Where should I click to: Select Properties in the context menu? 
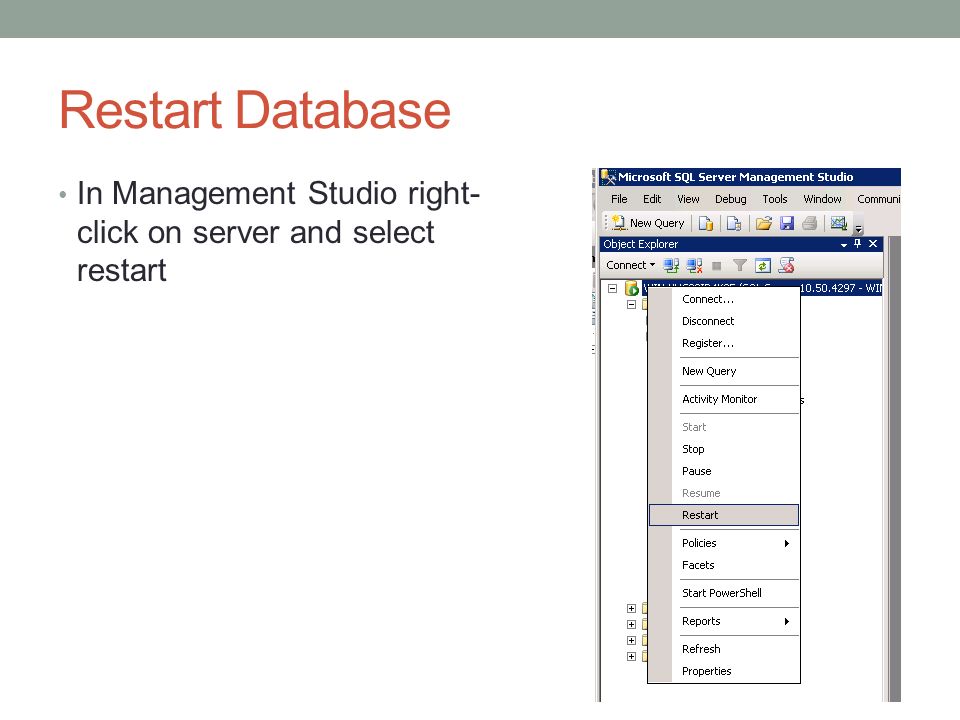pyautogui.click(x=724, y=671)
